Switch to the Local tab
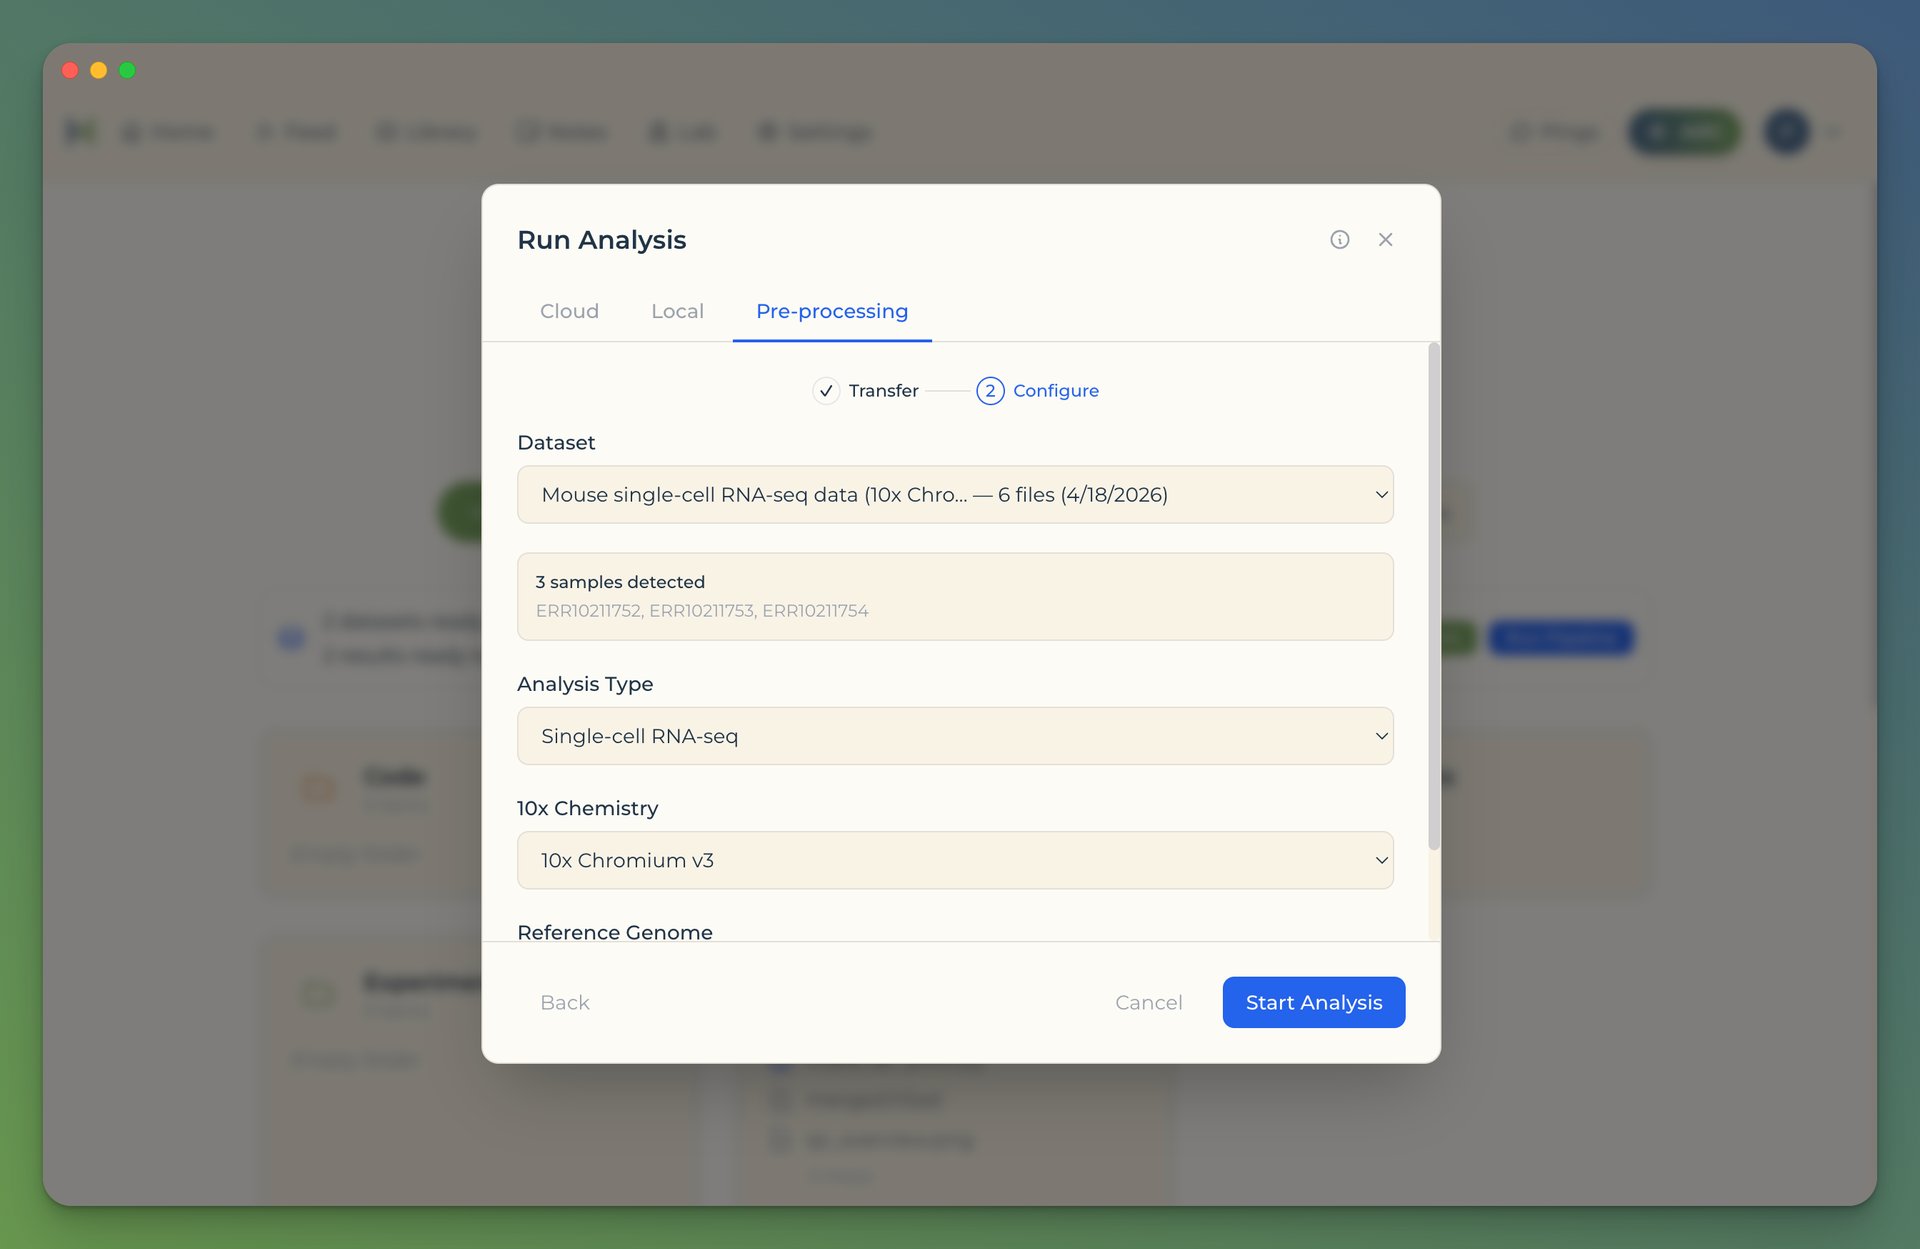The image size is (1920, 1249). [677, 311]
